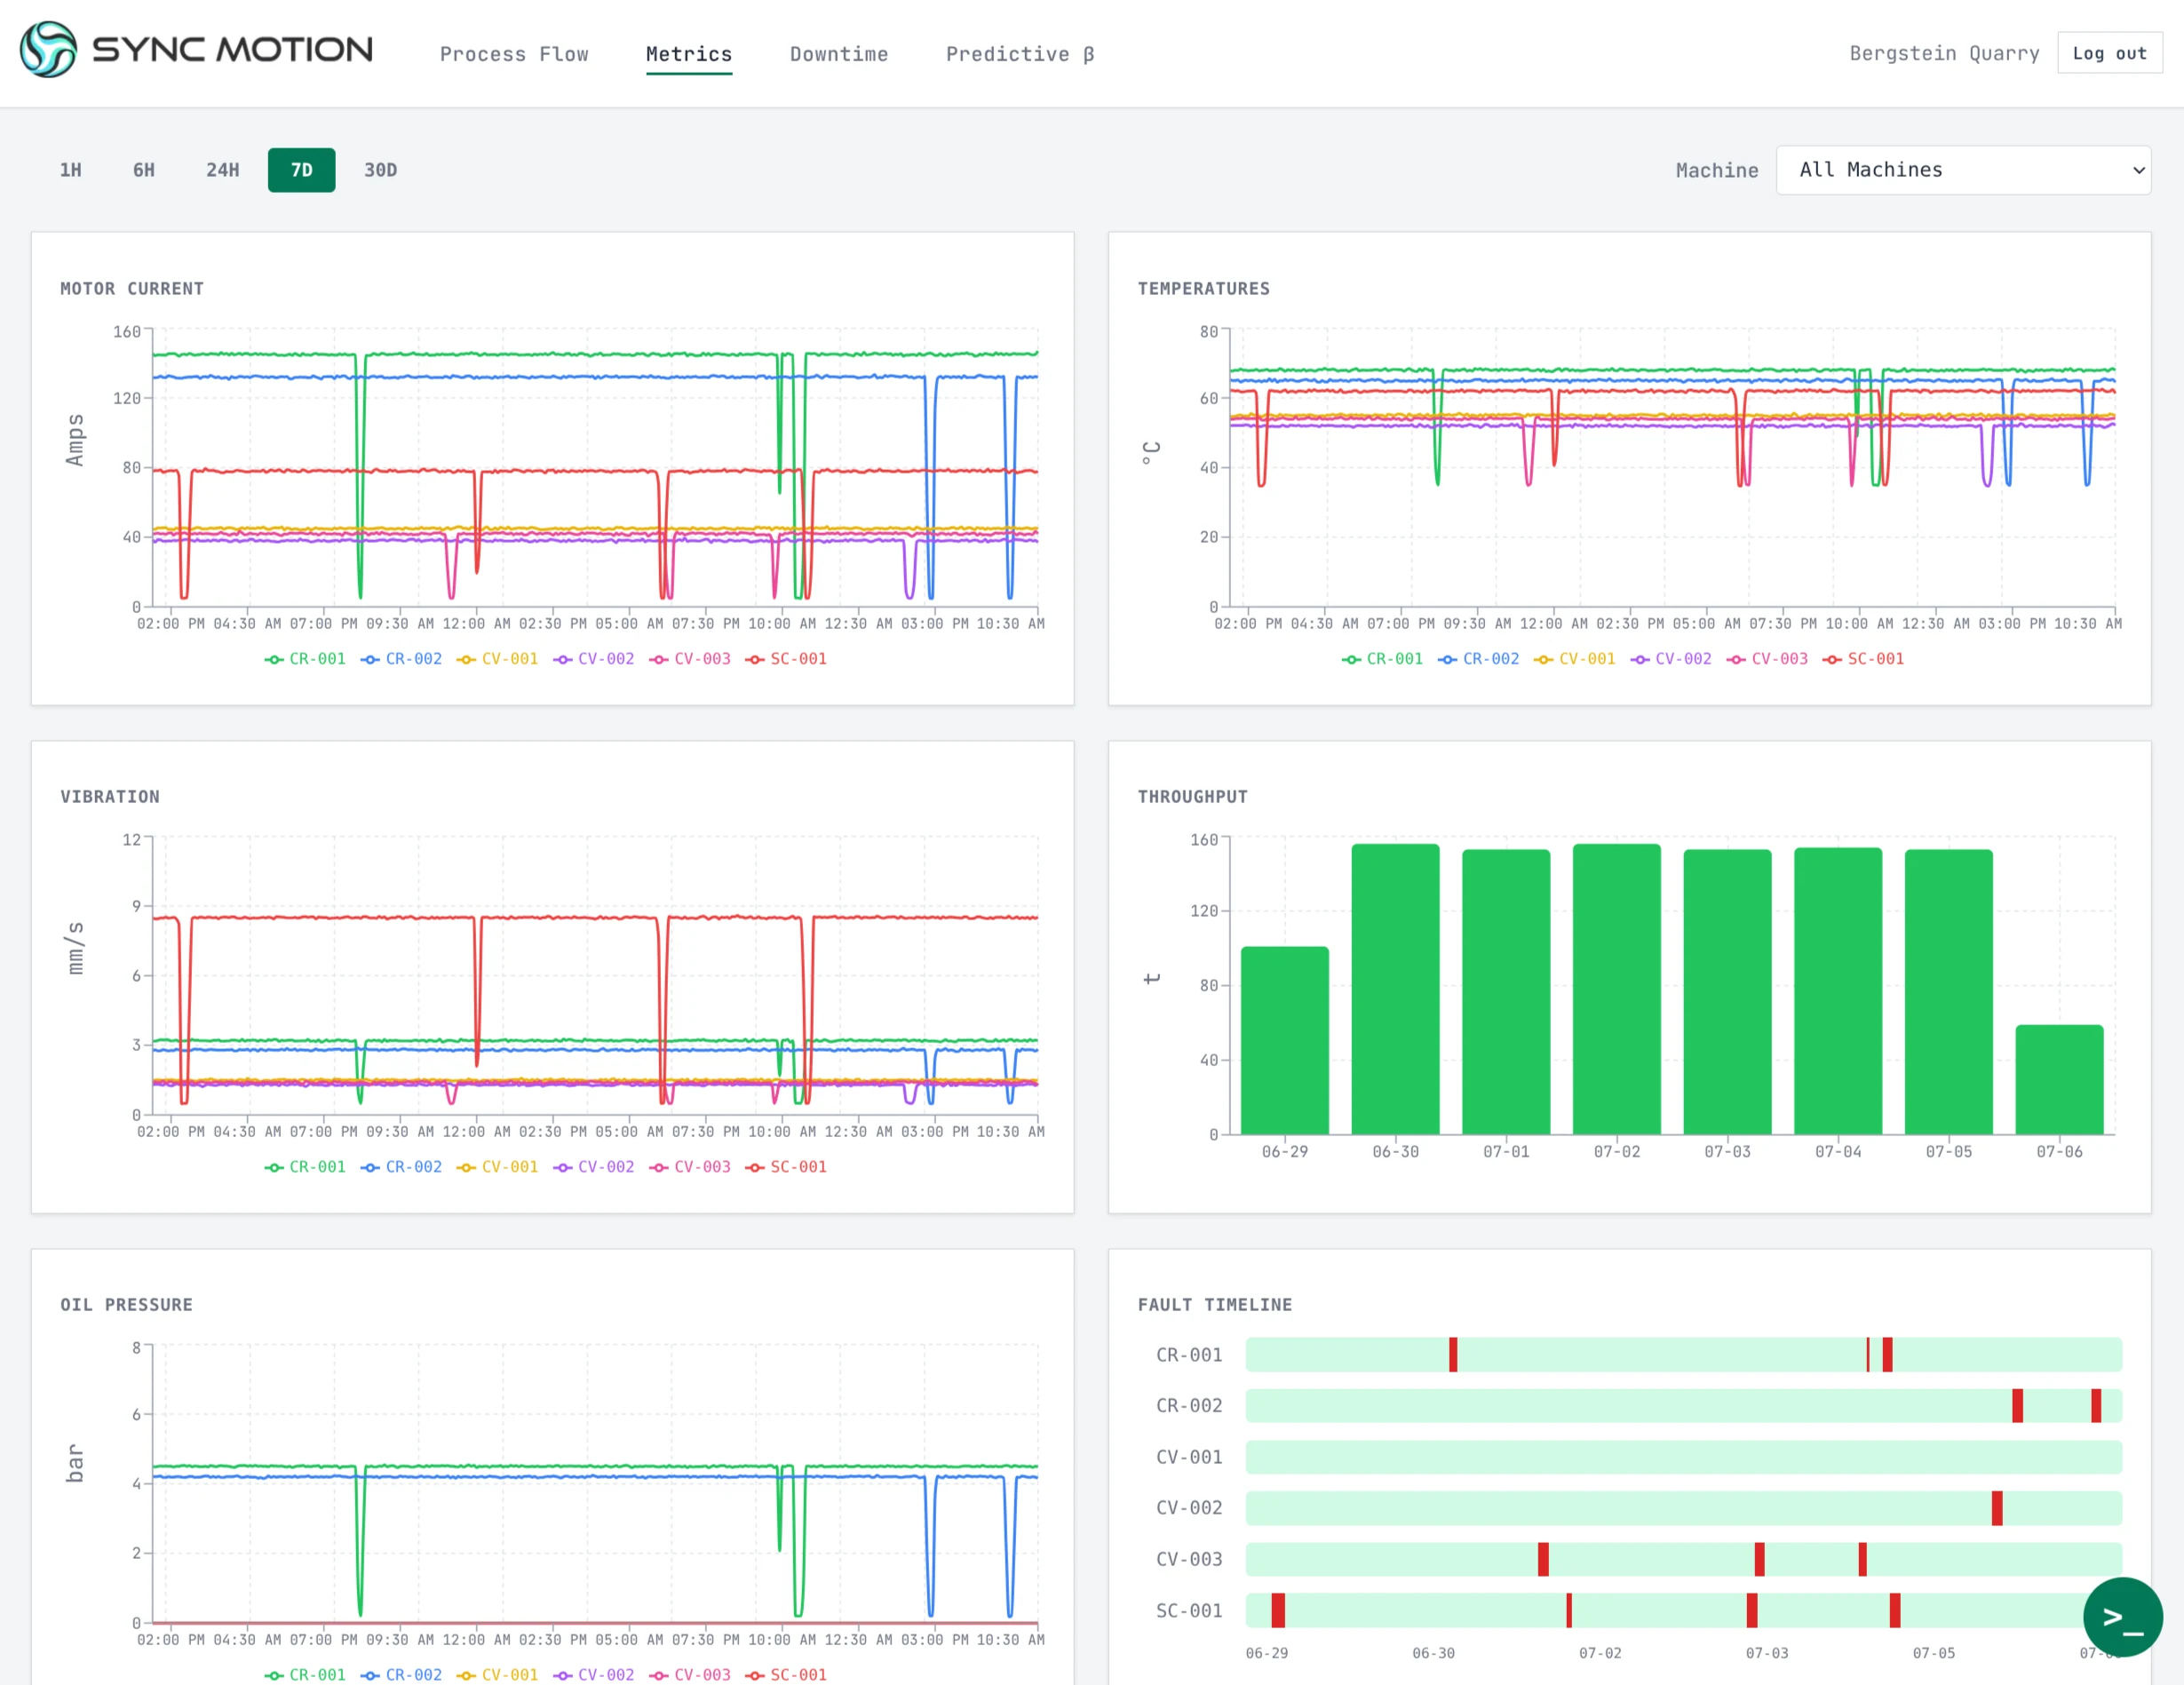Toggle CR-001 series in Motor Current legend
The height and width of the screenshot is (1685, 2184).
pyautogui.click(x=305, y=659)
